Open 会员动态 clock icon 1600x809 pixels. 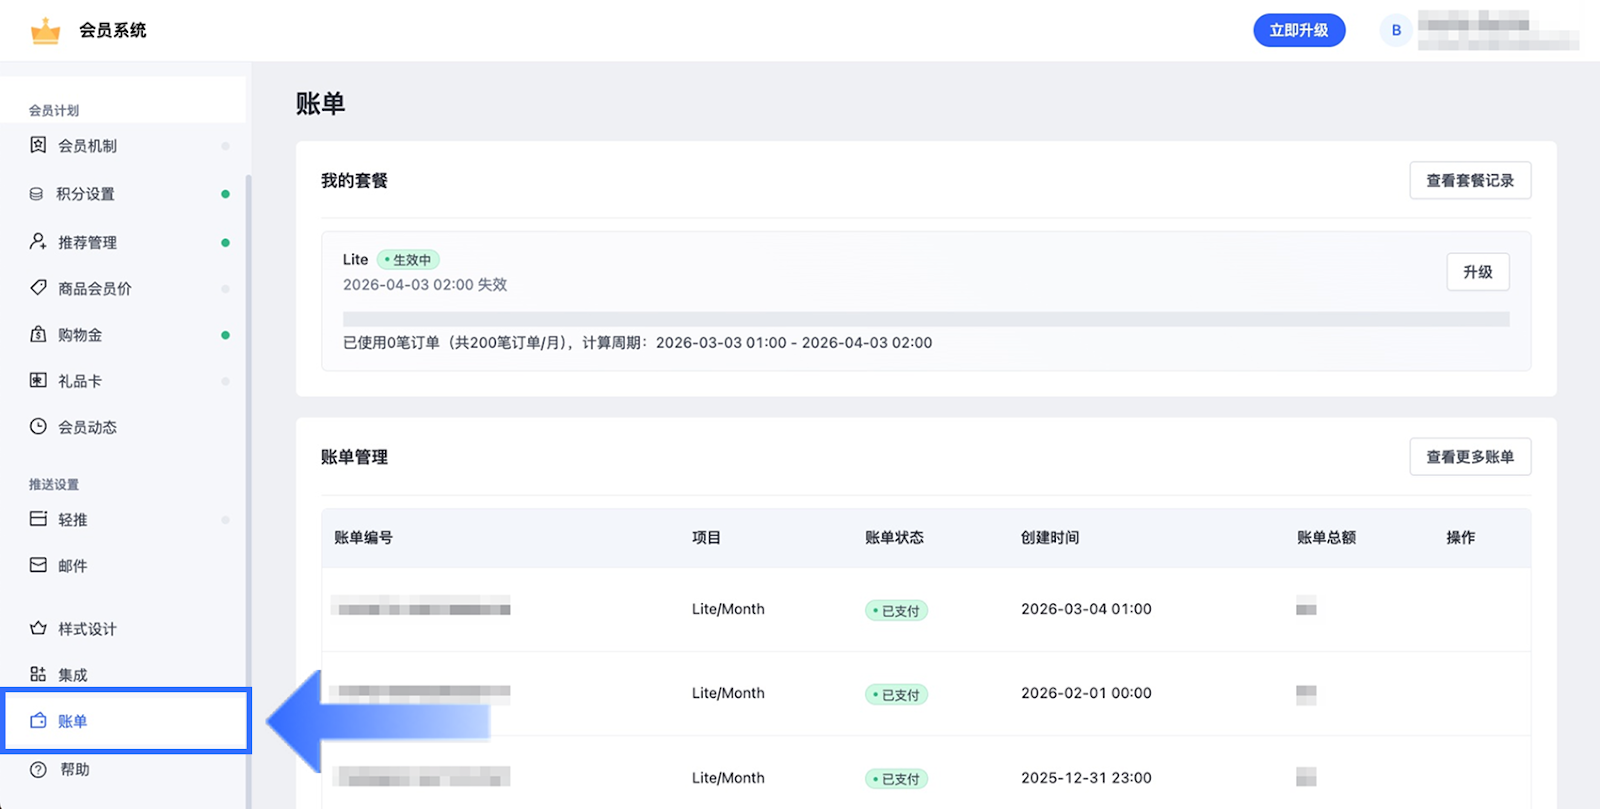tap(38, 426)
